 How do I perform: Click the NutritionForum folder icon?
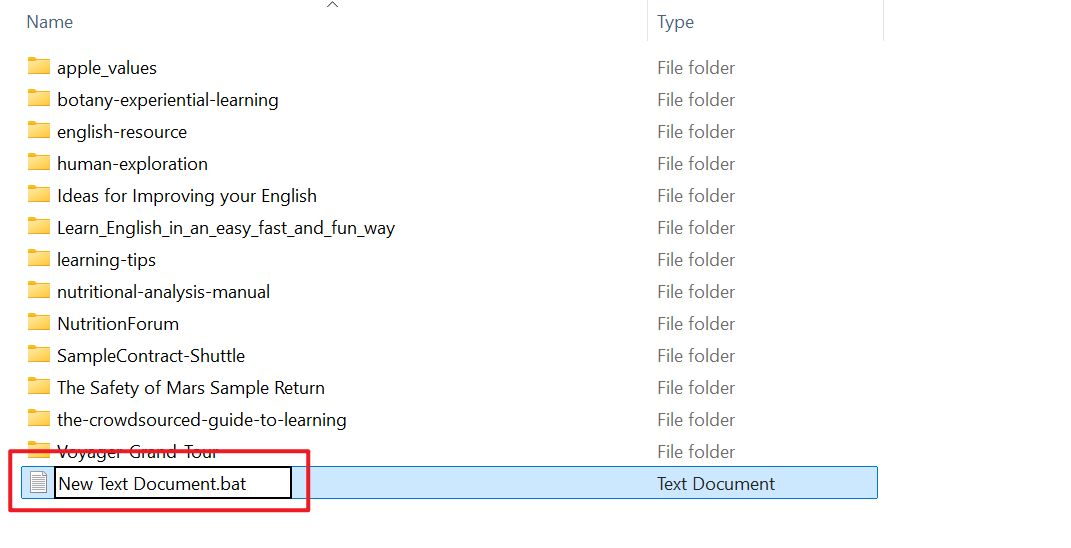click(x=39, y=323)
